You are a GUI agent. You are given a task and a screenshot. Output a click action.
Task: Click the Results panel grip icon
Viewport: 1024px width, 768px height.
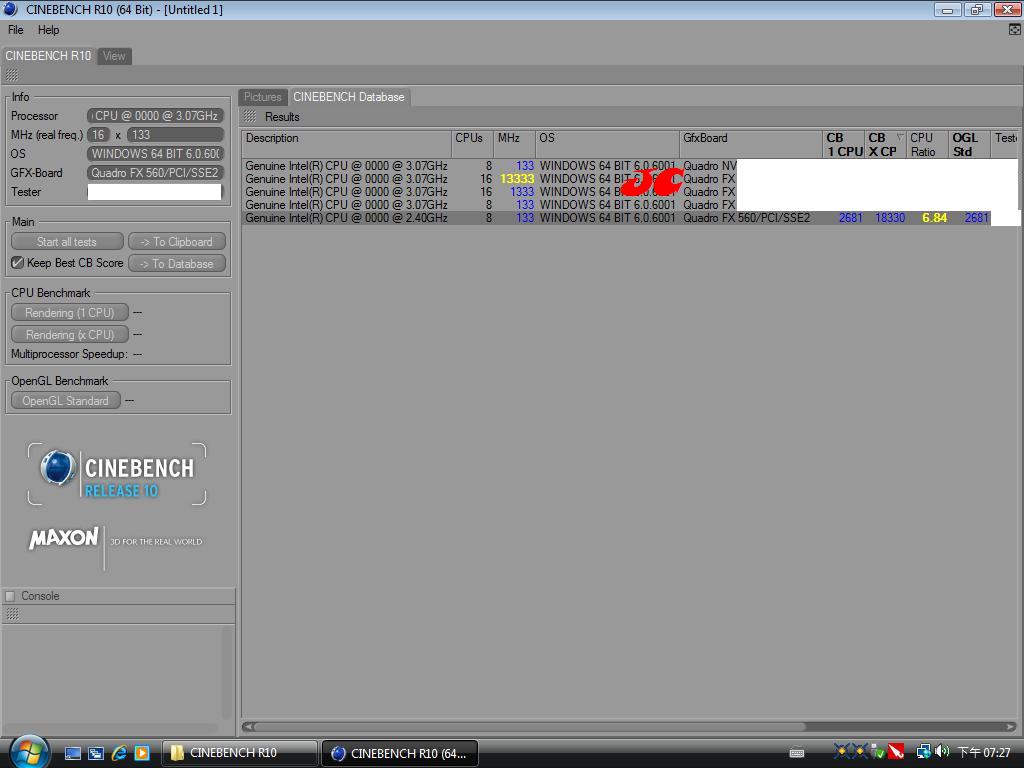pos(249,117)
